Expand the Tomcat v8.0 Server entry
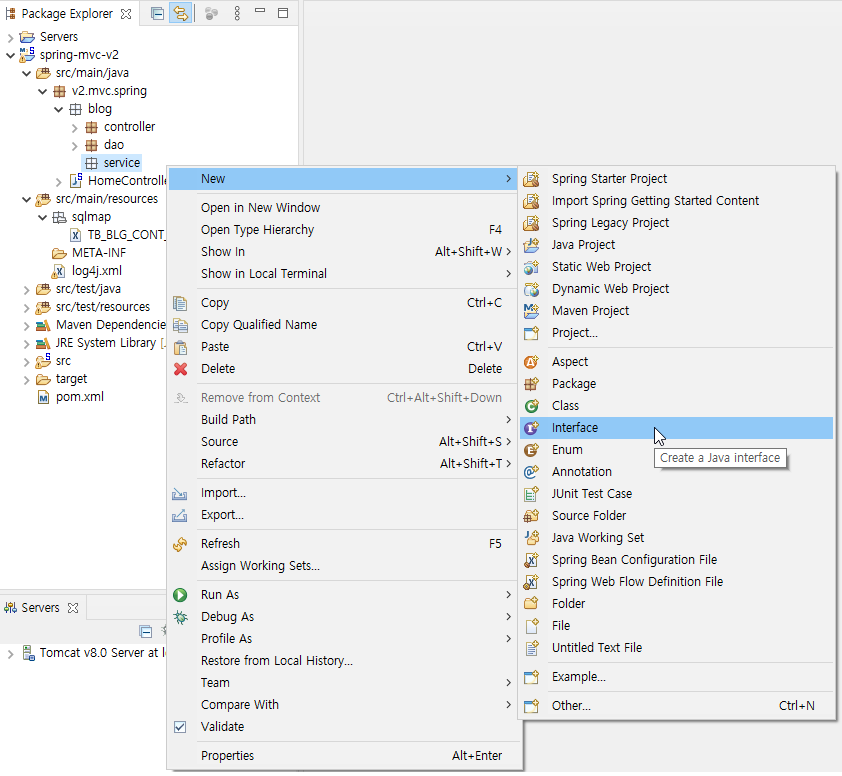This screenshot has height=776, width=842. tap(10, 654)
